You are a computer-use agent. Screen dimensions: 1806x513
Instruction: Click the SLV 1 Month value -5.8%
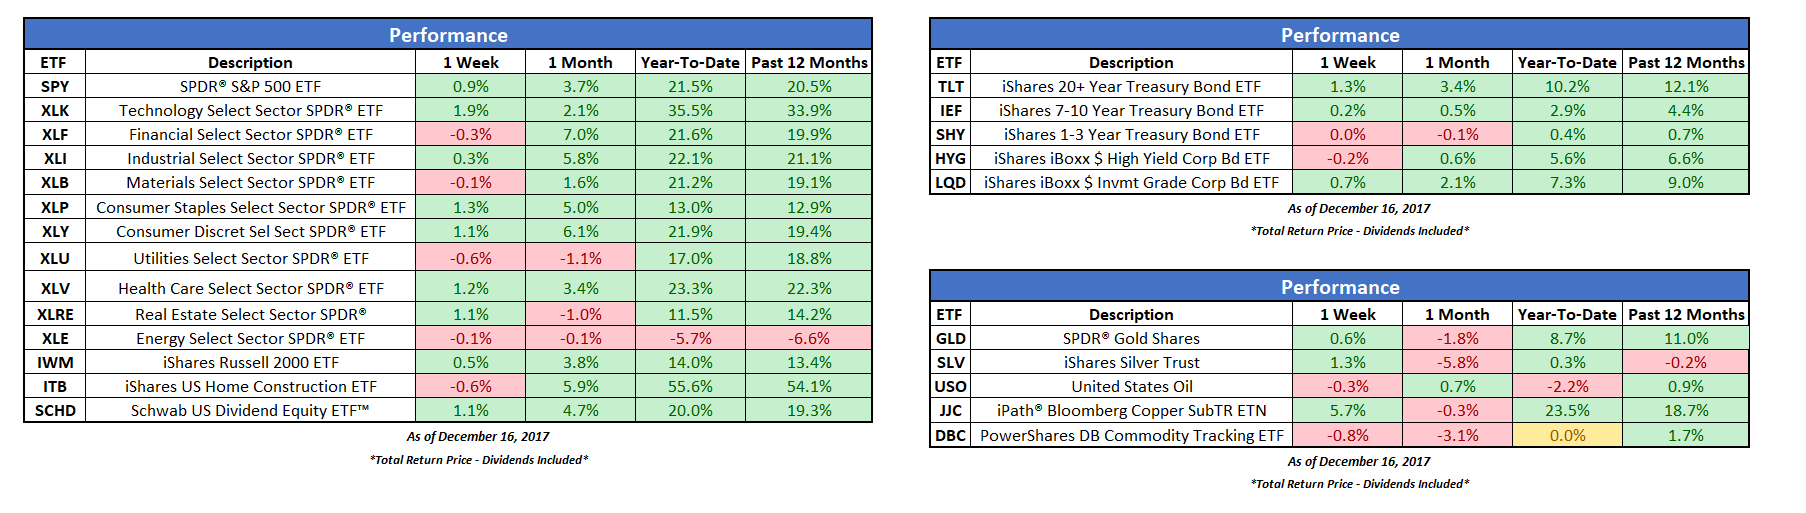point(1457,363)
